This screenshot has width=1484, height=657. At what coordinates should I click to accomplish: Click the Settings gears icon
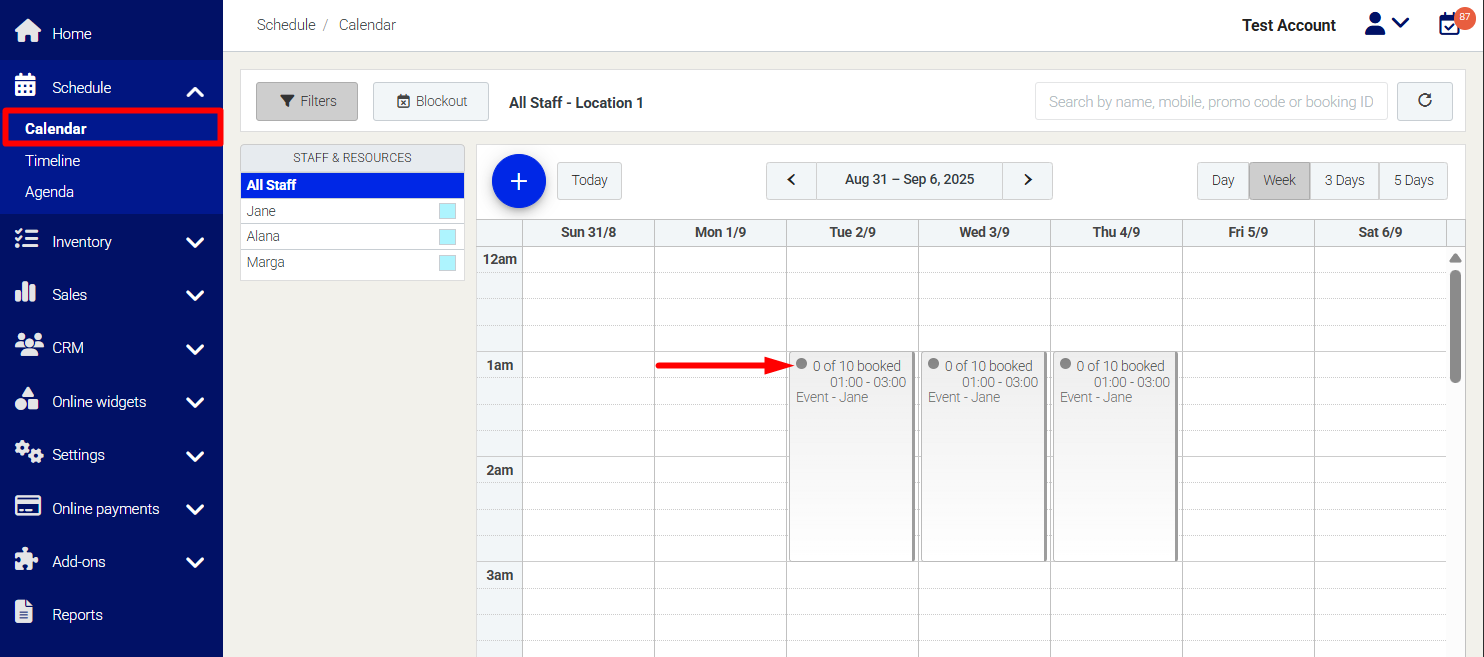click(x=29, y=452)
